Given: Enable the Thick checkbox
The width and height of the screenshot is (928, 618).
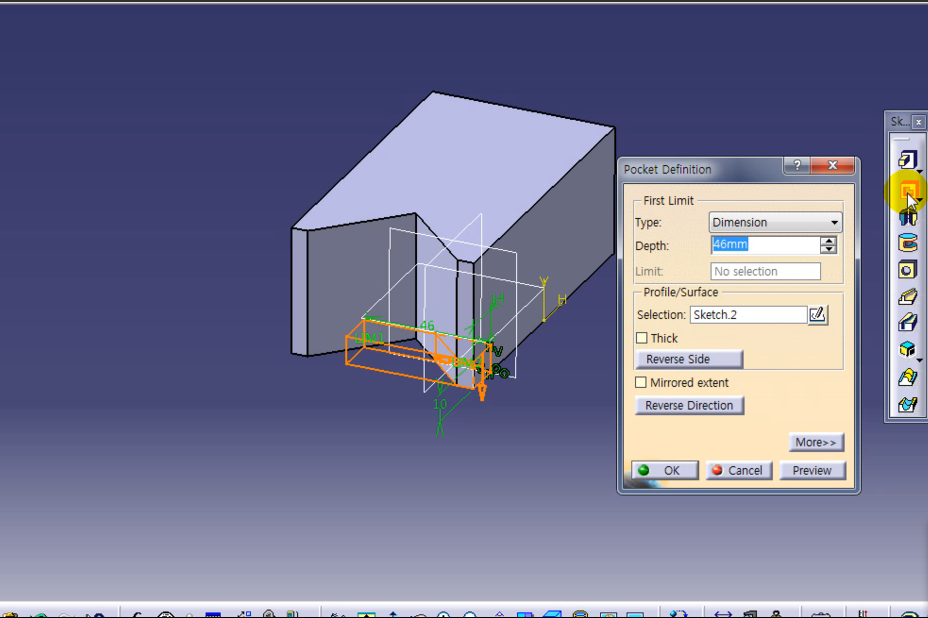Looking at the screenshot, I should click(642, 338).
